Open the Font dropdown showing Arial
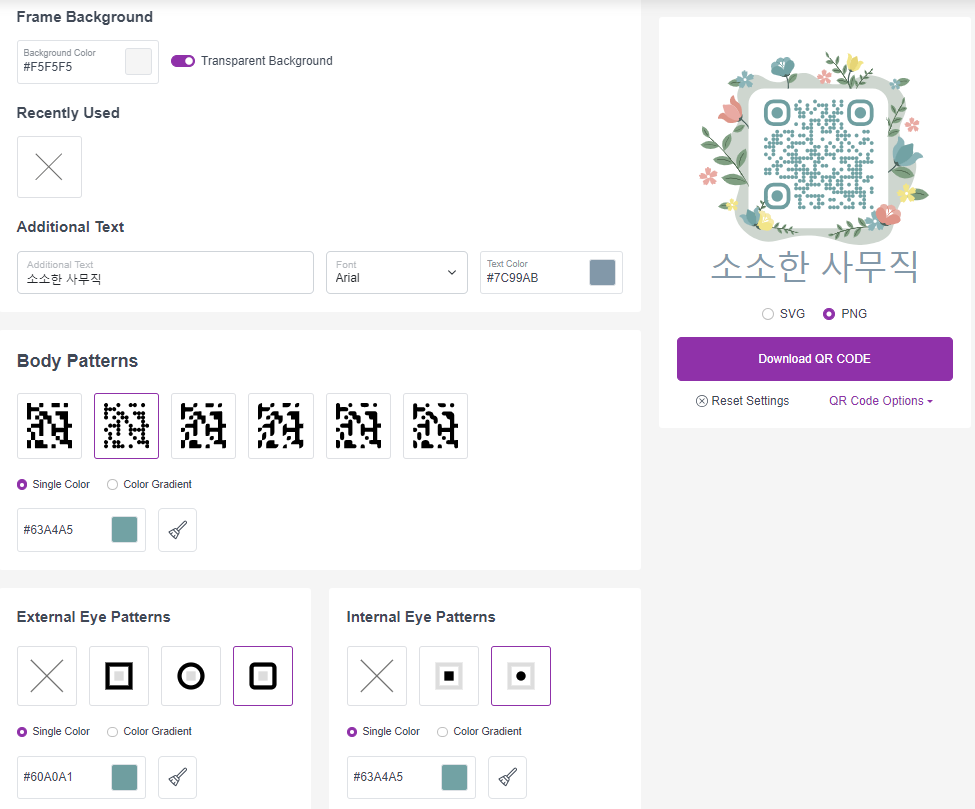The width and height of the screenshot is (975, 809). click(x=397, y=272)
